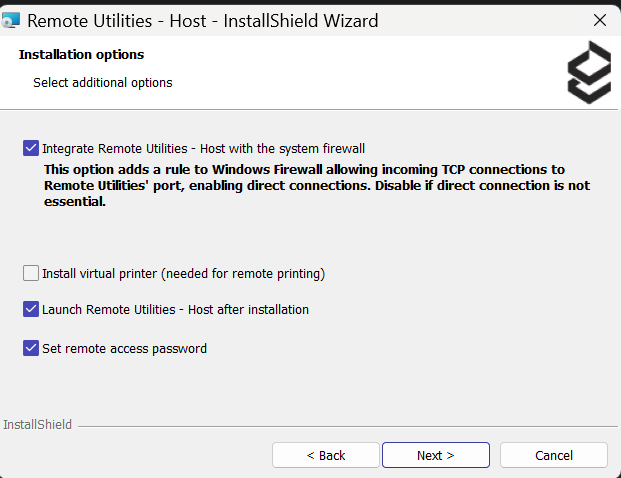Uncheck Launch Remote Utilities after installation checkbox

coord(31,309)
